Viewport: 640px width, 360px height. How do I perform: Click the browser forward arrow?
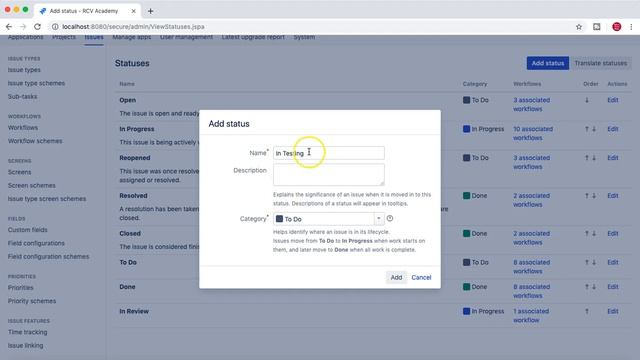[x=23, y=27]
